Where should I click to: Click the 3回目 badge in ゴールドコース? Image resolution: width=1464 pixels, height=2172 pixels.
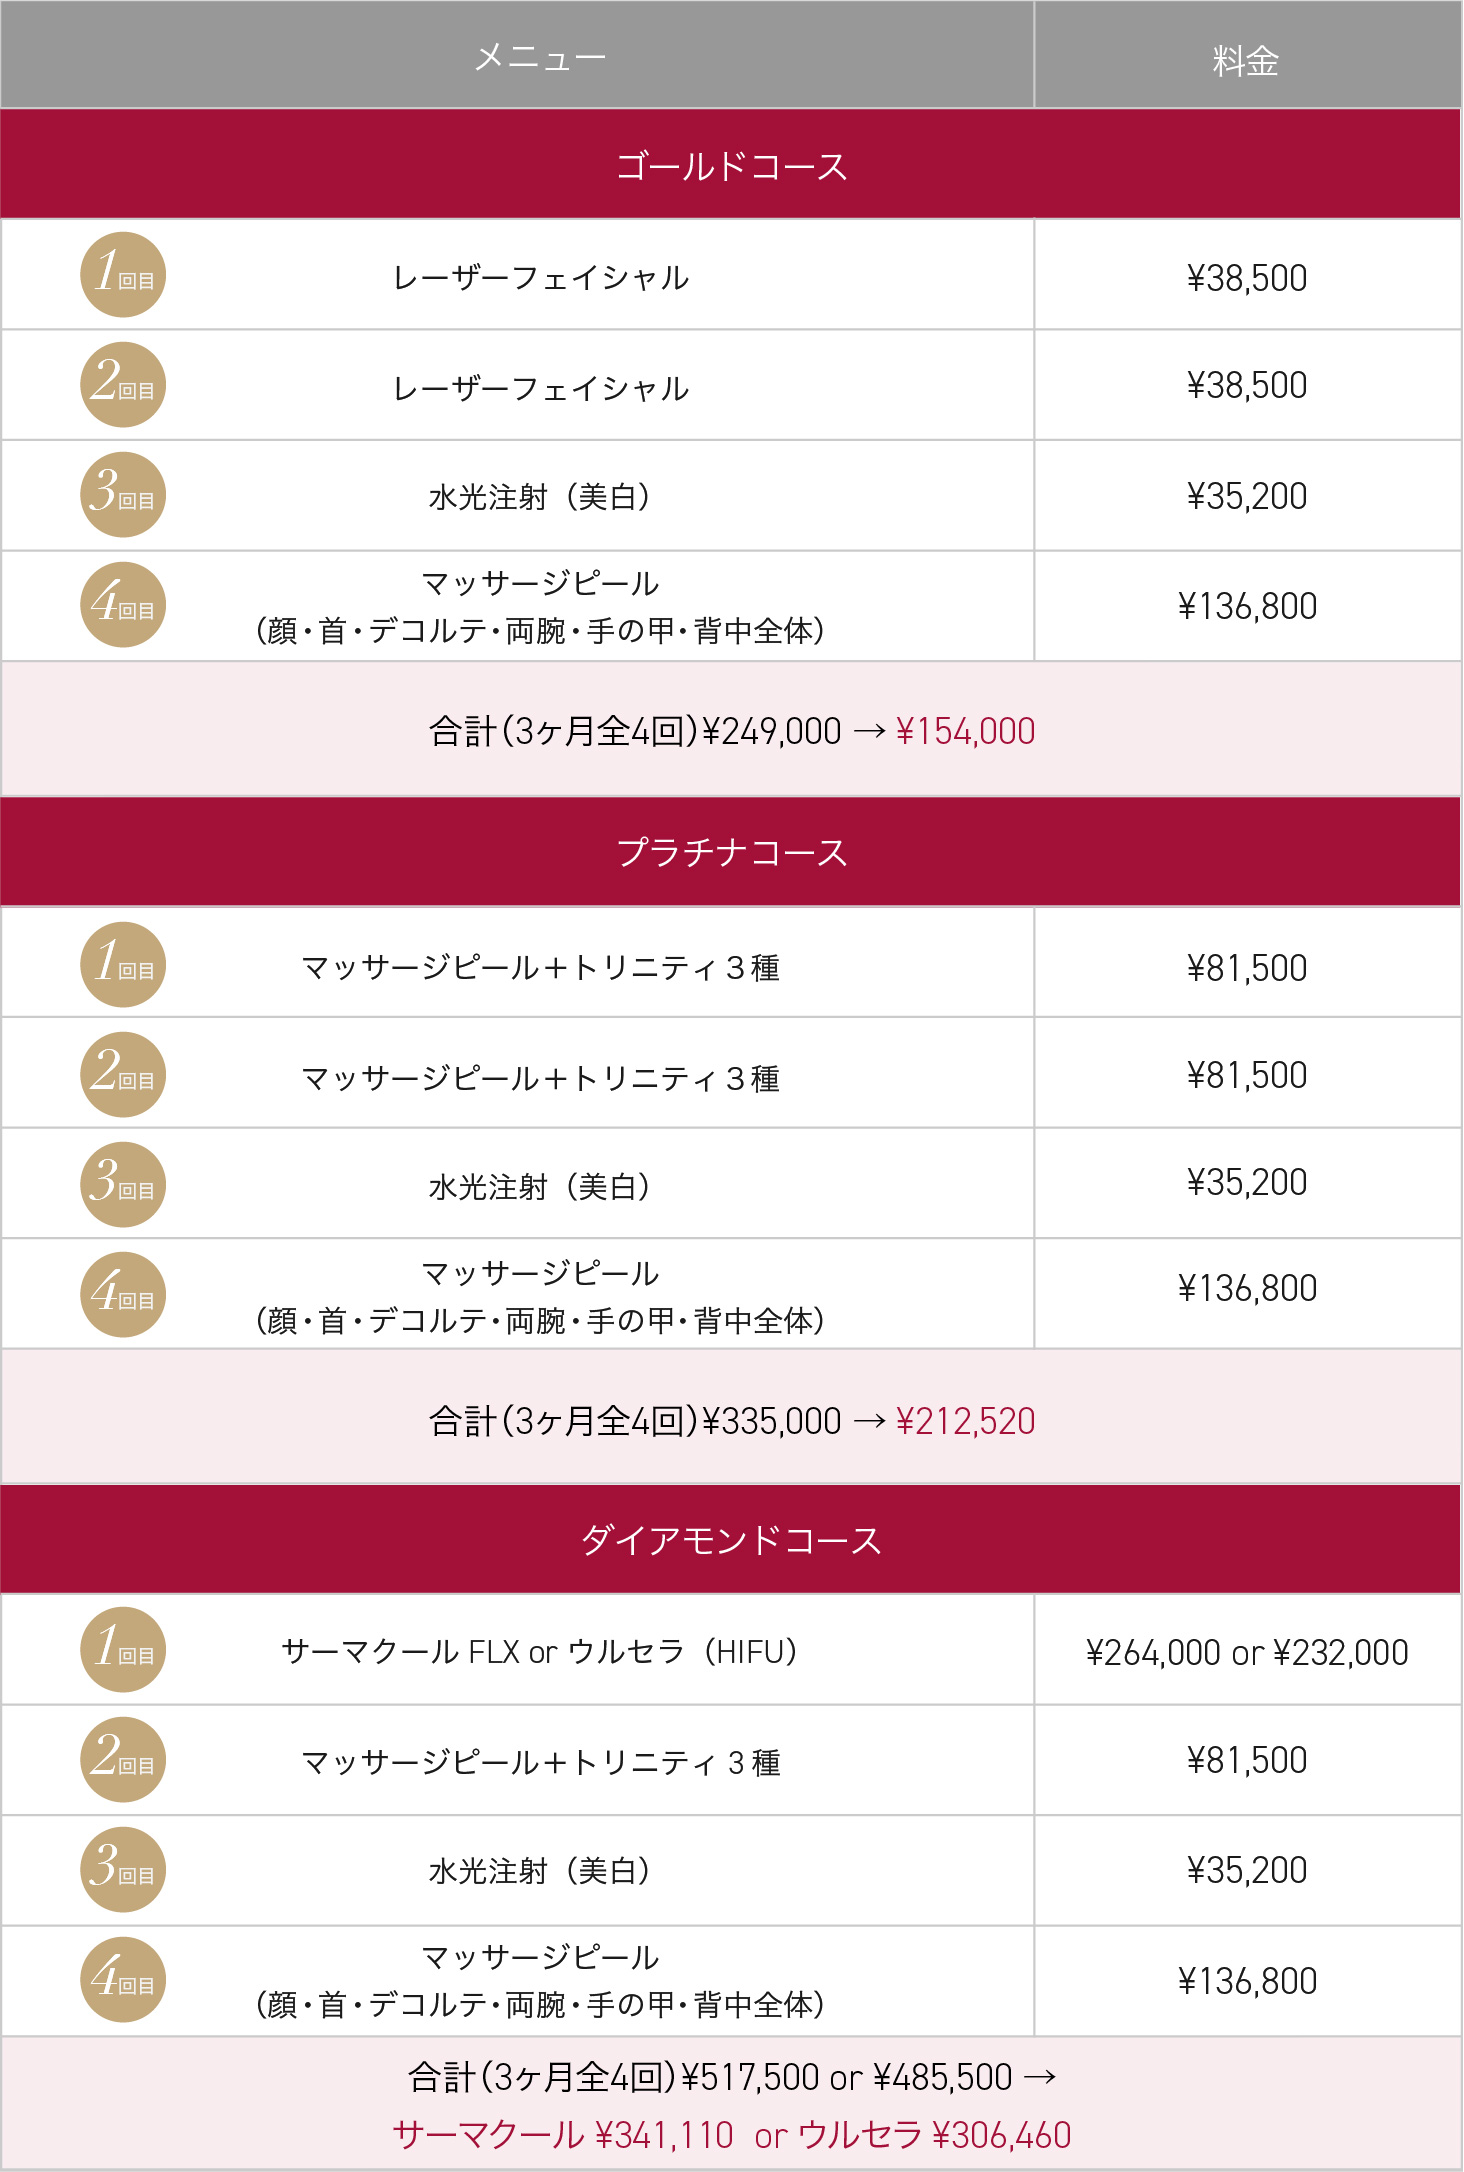tap(123, 495)
